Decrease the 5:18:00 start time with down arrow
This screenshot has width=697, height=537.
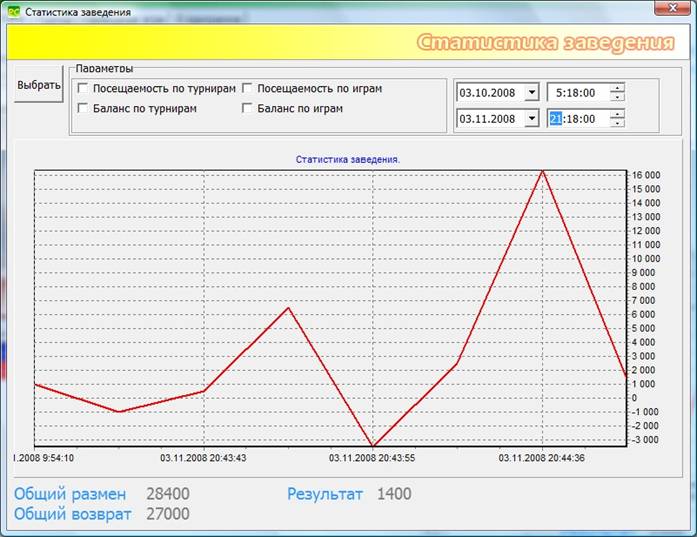pyautogui.click(x=617, y=98)
